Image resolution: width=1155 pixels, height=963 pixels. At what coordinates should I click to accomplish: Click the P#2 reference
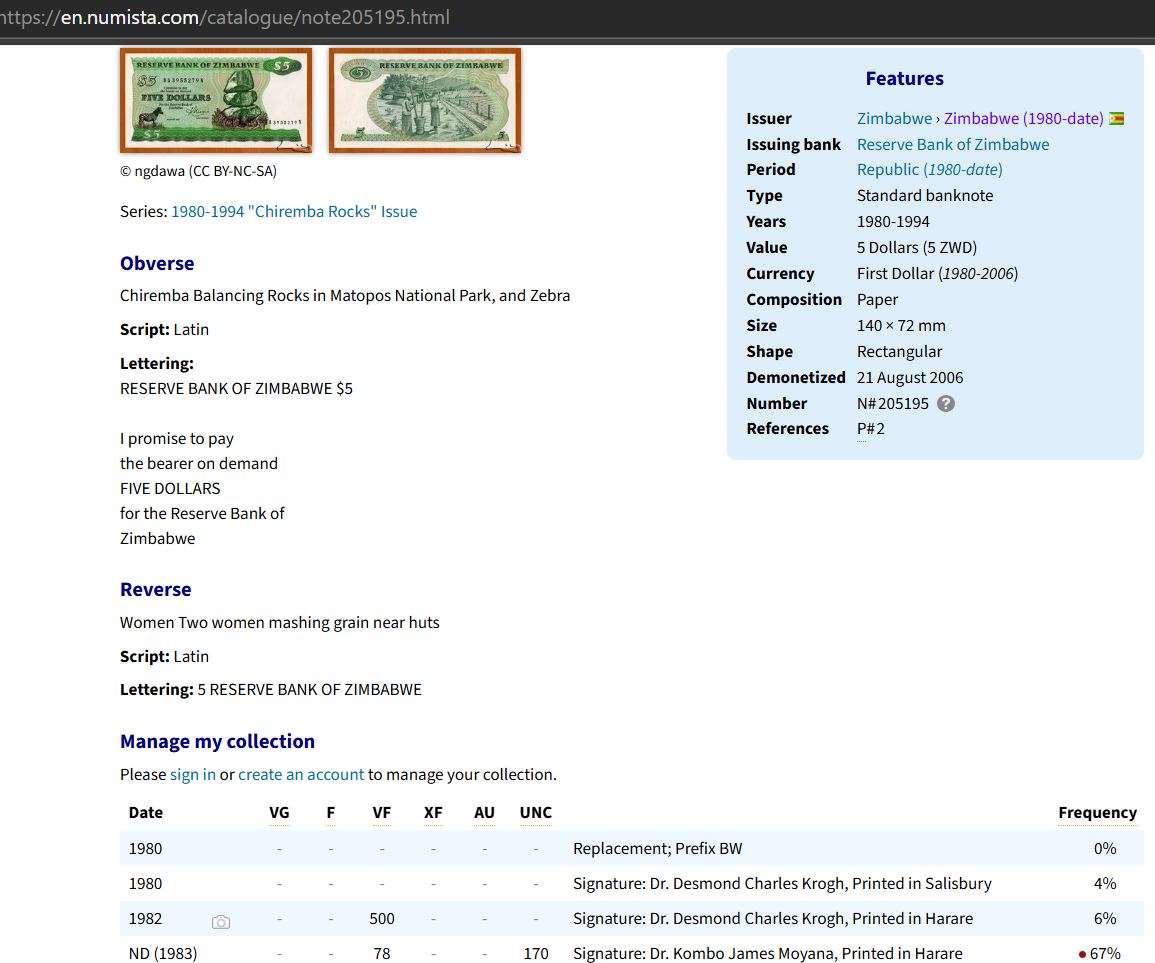[870, 429]
